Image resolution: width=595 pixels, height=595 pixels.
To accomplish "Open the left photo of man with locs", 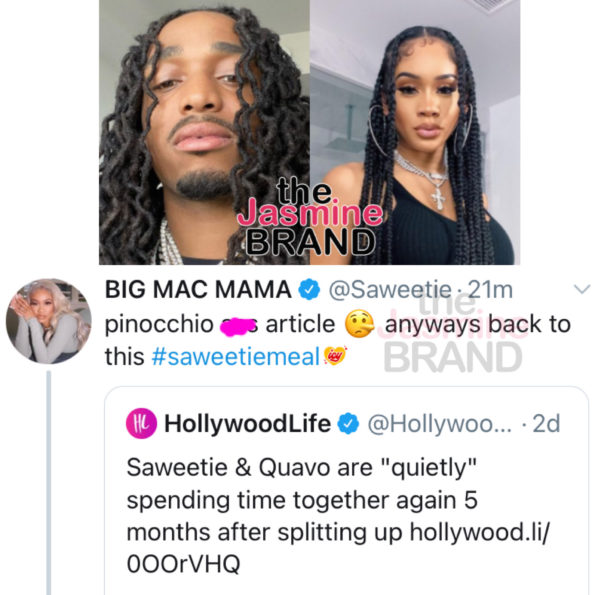I will 205,132.
